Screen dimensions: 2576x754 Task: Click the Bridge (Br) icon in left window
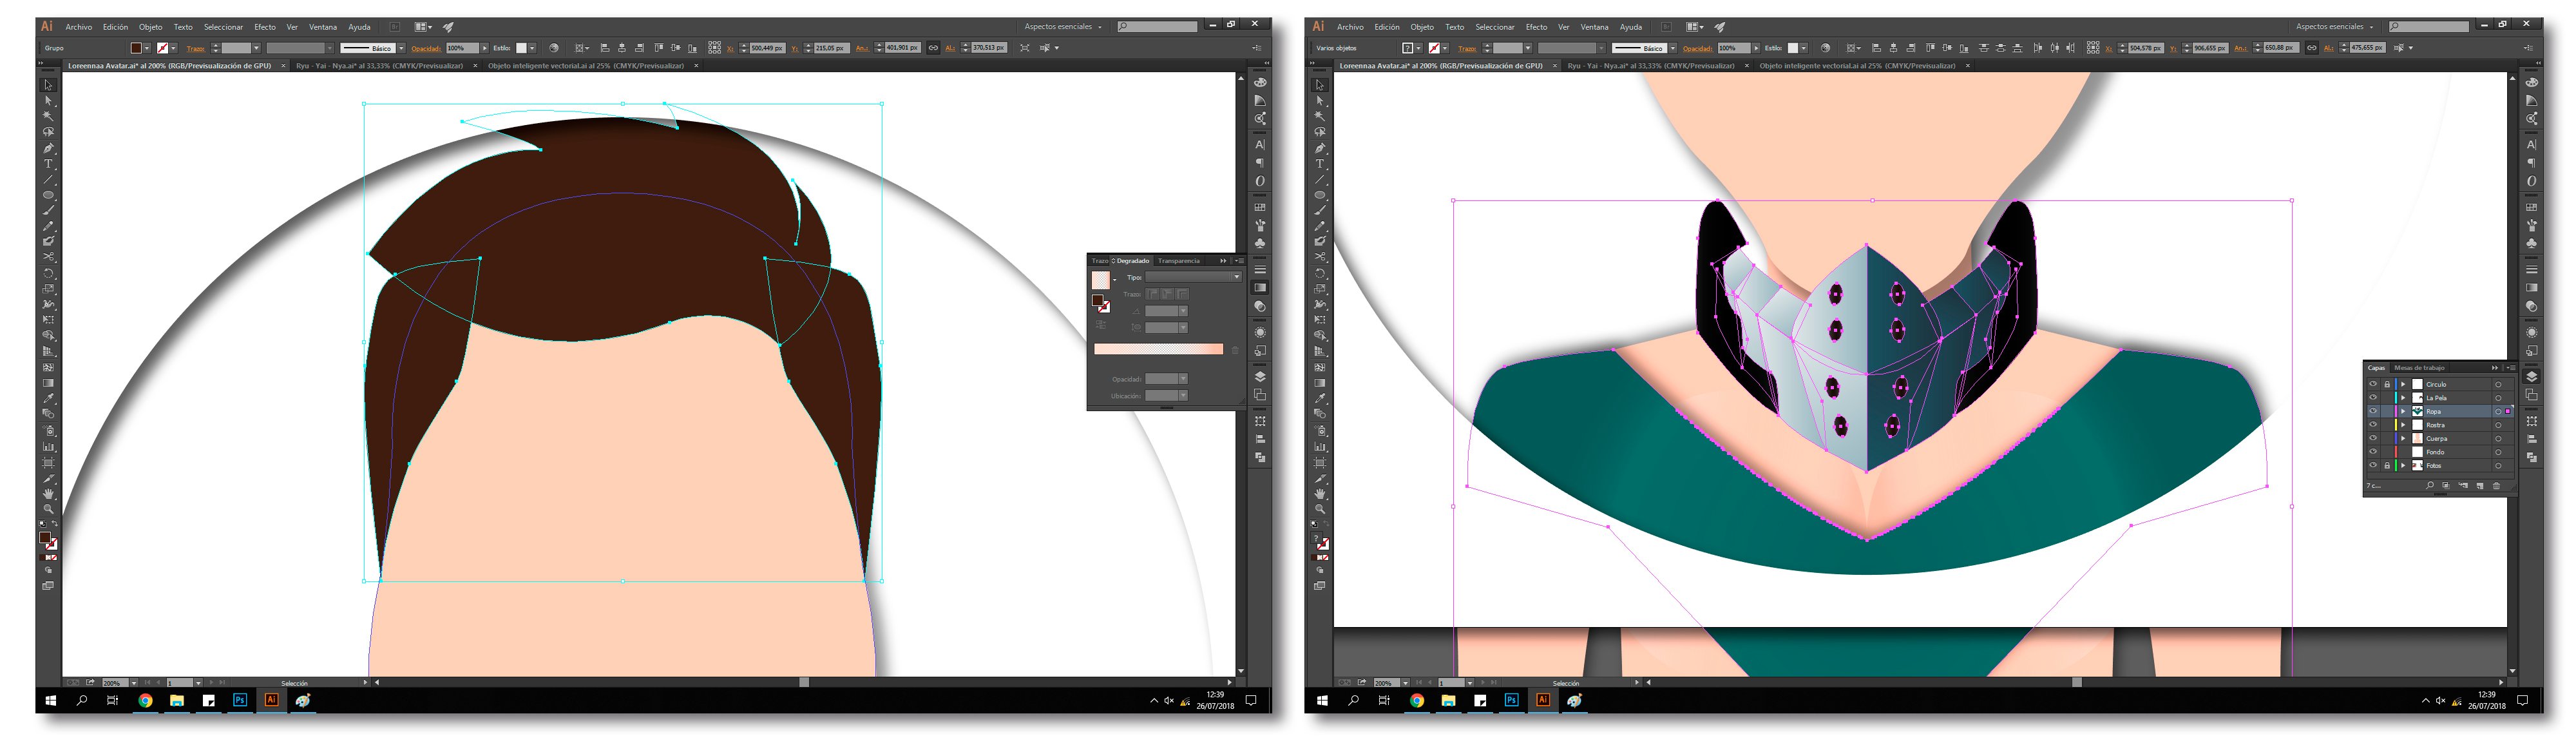tap(394, 27)
